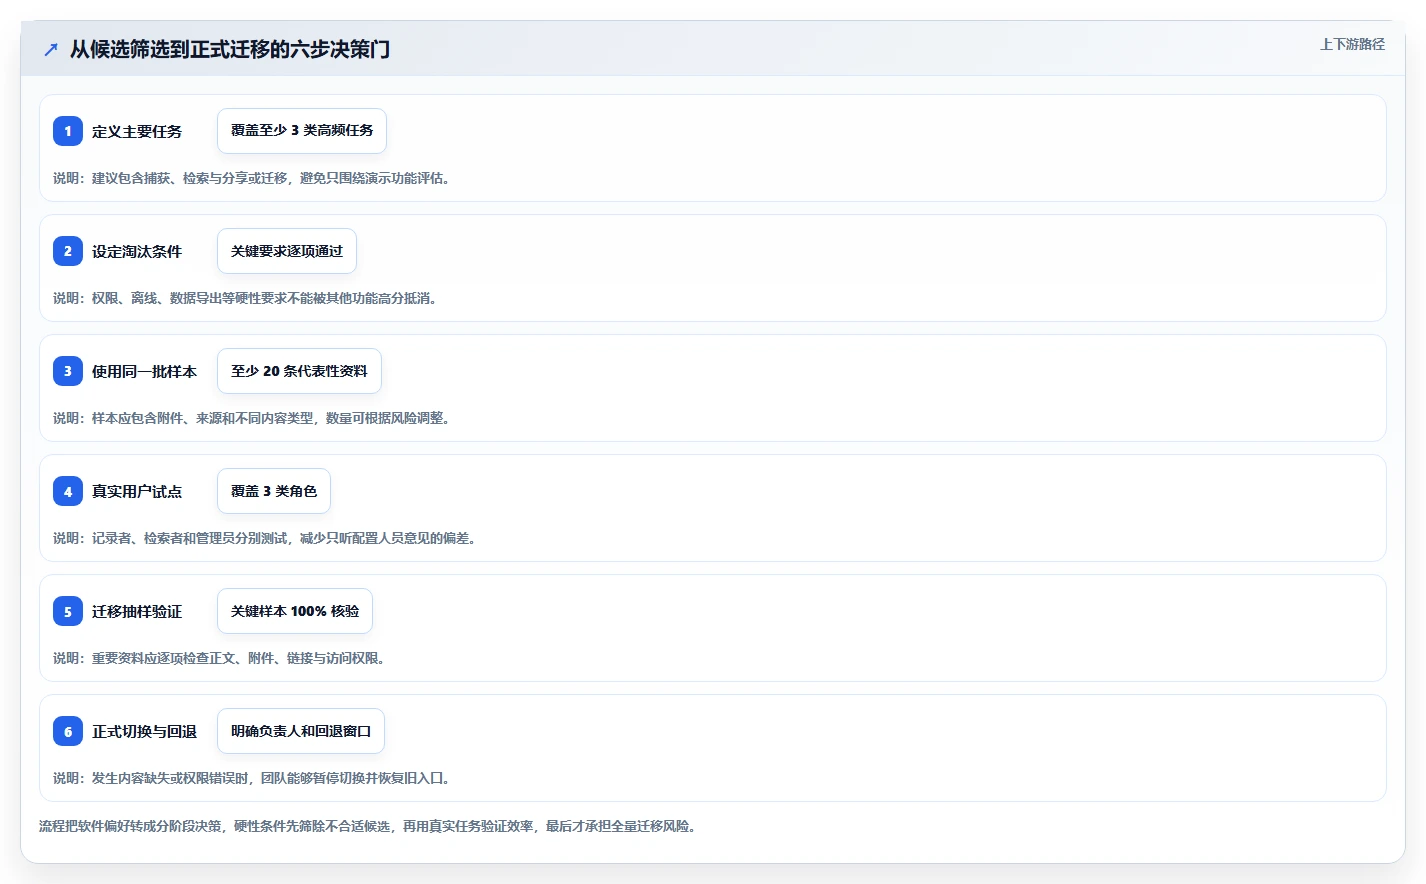Click the header title 从候选筛选到正式迁移的六步决策门

230,49
